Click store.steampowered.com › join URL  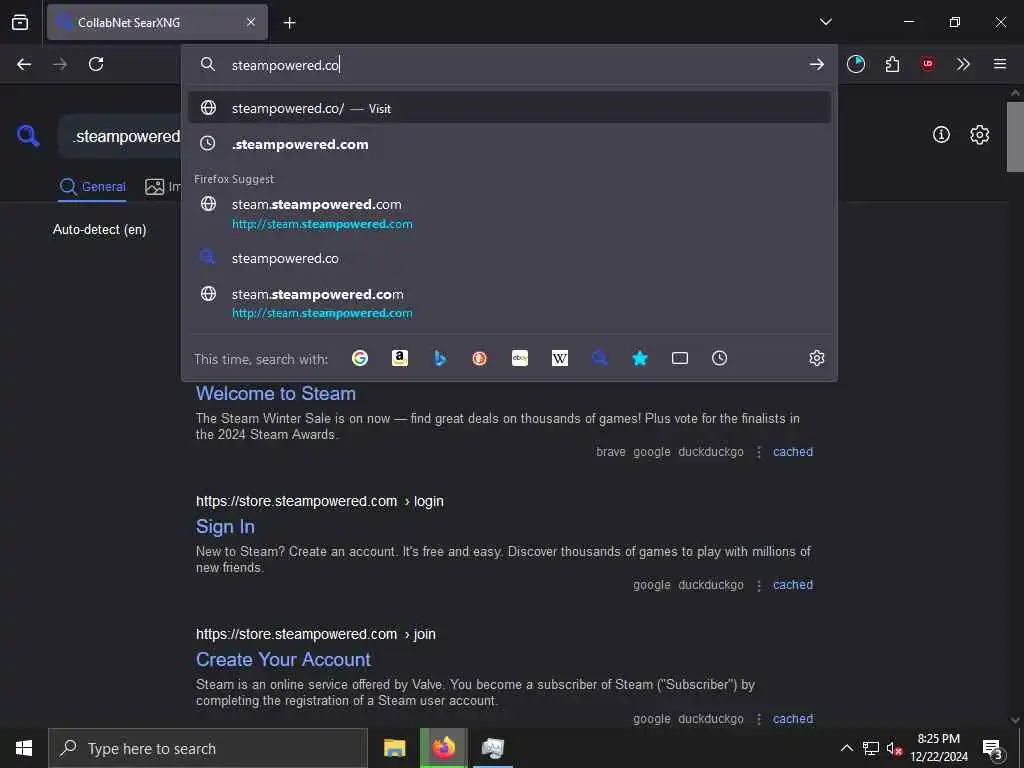point(315,634)
